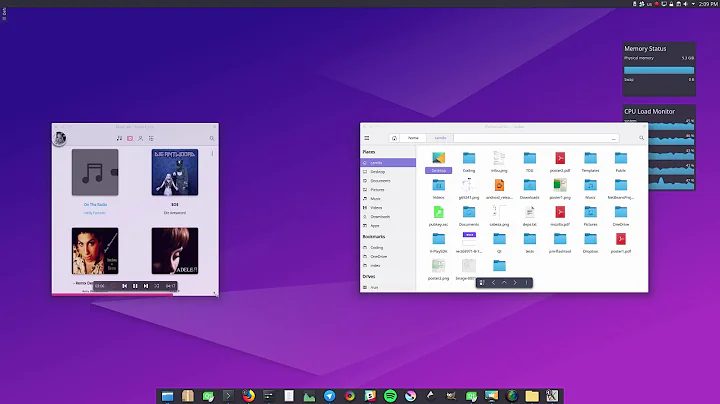Select the deps.txt file

(529, 212)
